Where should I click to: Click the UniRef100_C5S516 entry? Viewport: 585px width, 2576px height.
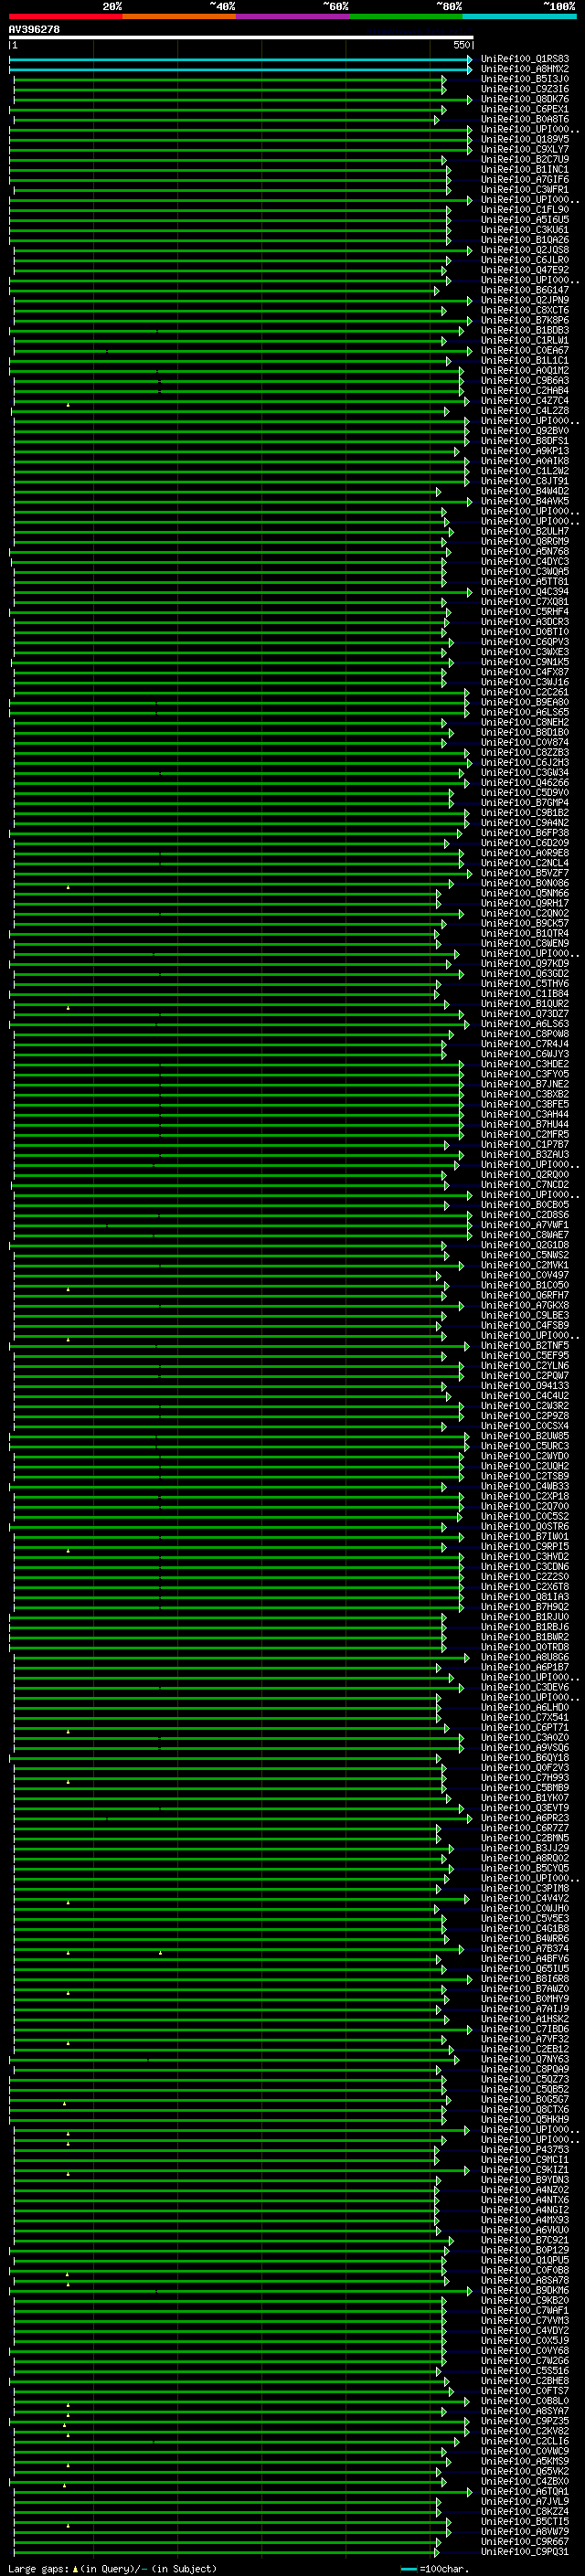(525, 2370)
